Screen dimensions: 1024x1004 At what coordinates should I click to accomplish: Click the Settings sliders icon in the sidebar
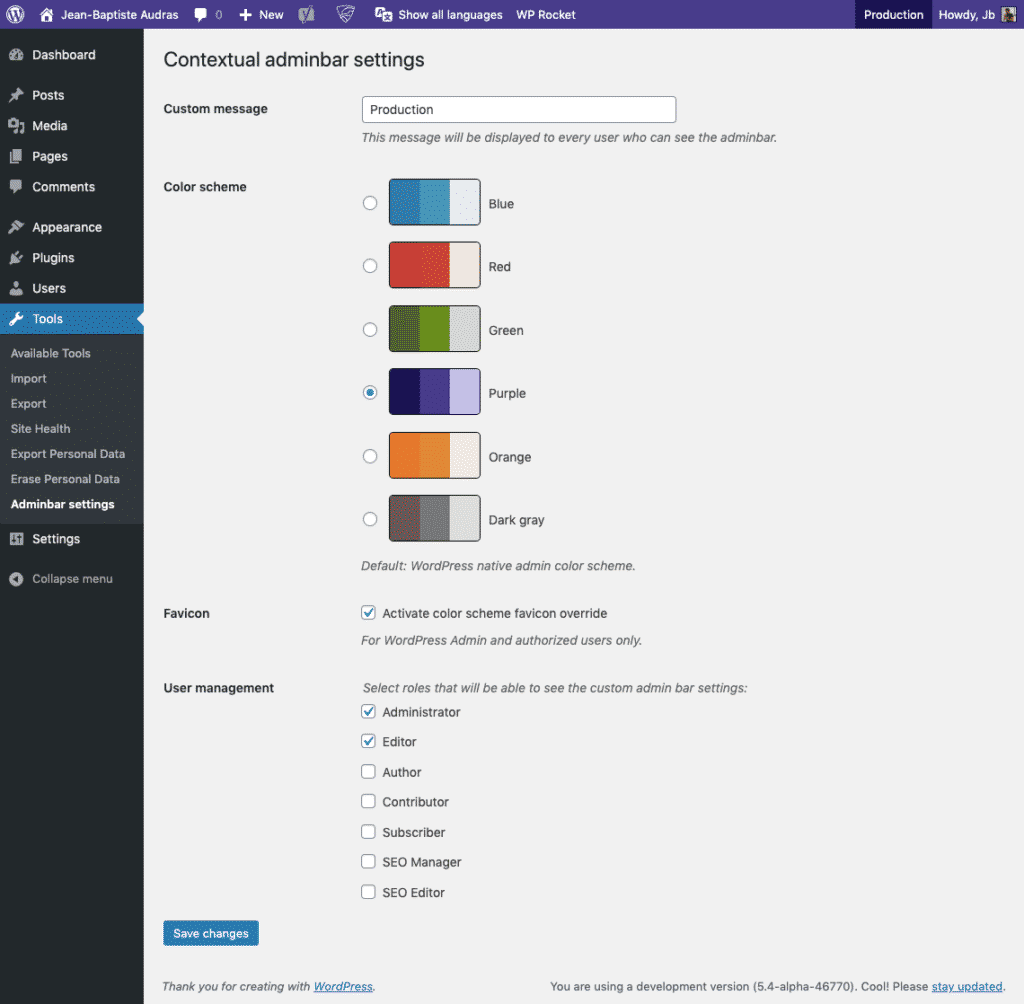pos(16,539)
